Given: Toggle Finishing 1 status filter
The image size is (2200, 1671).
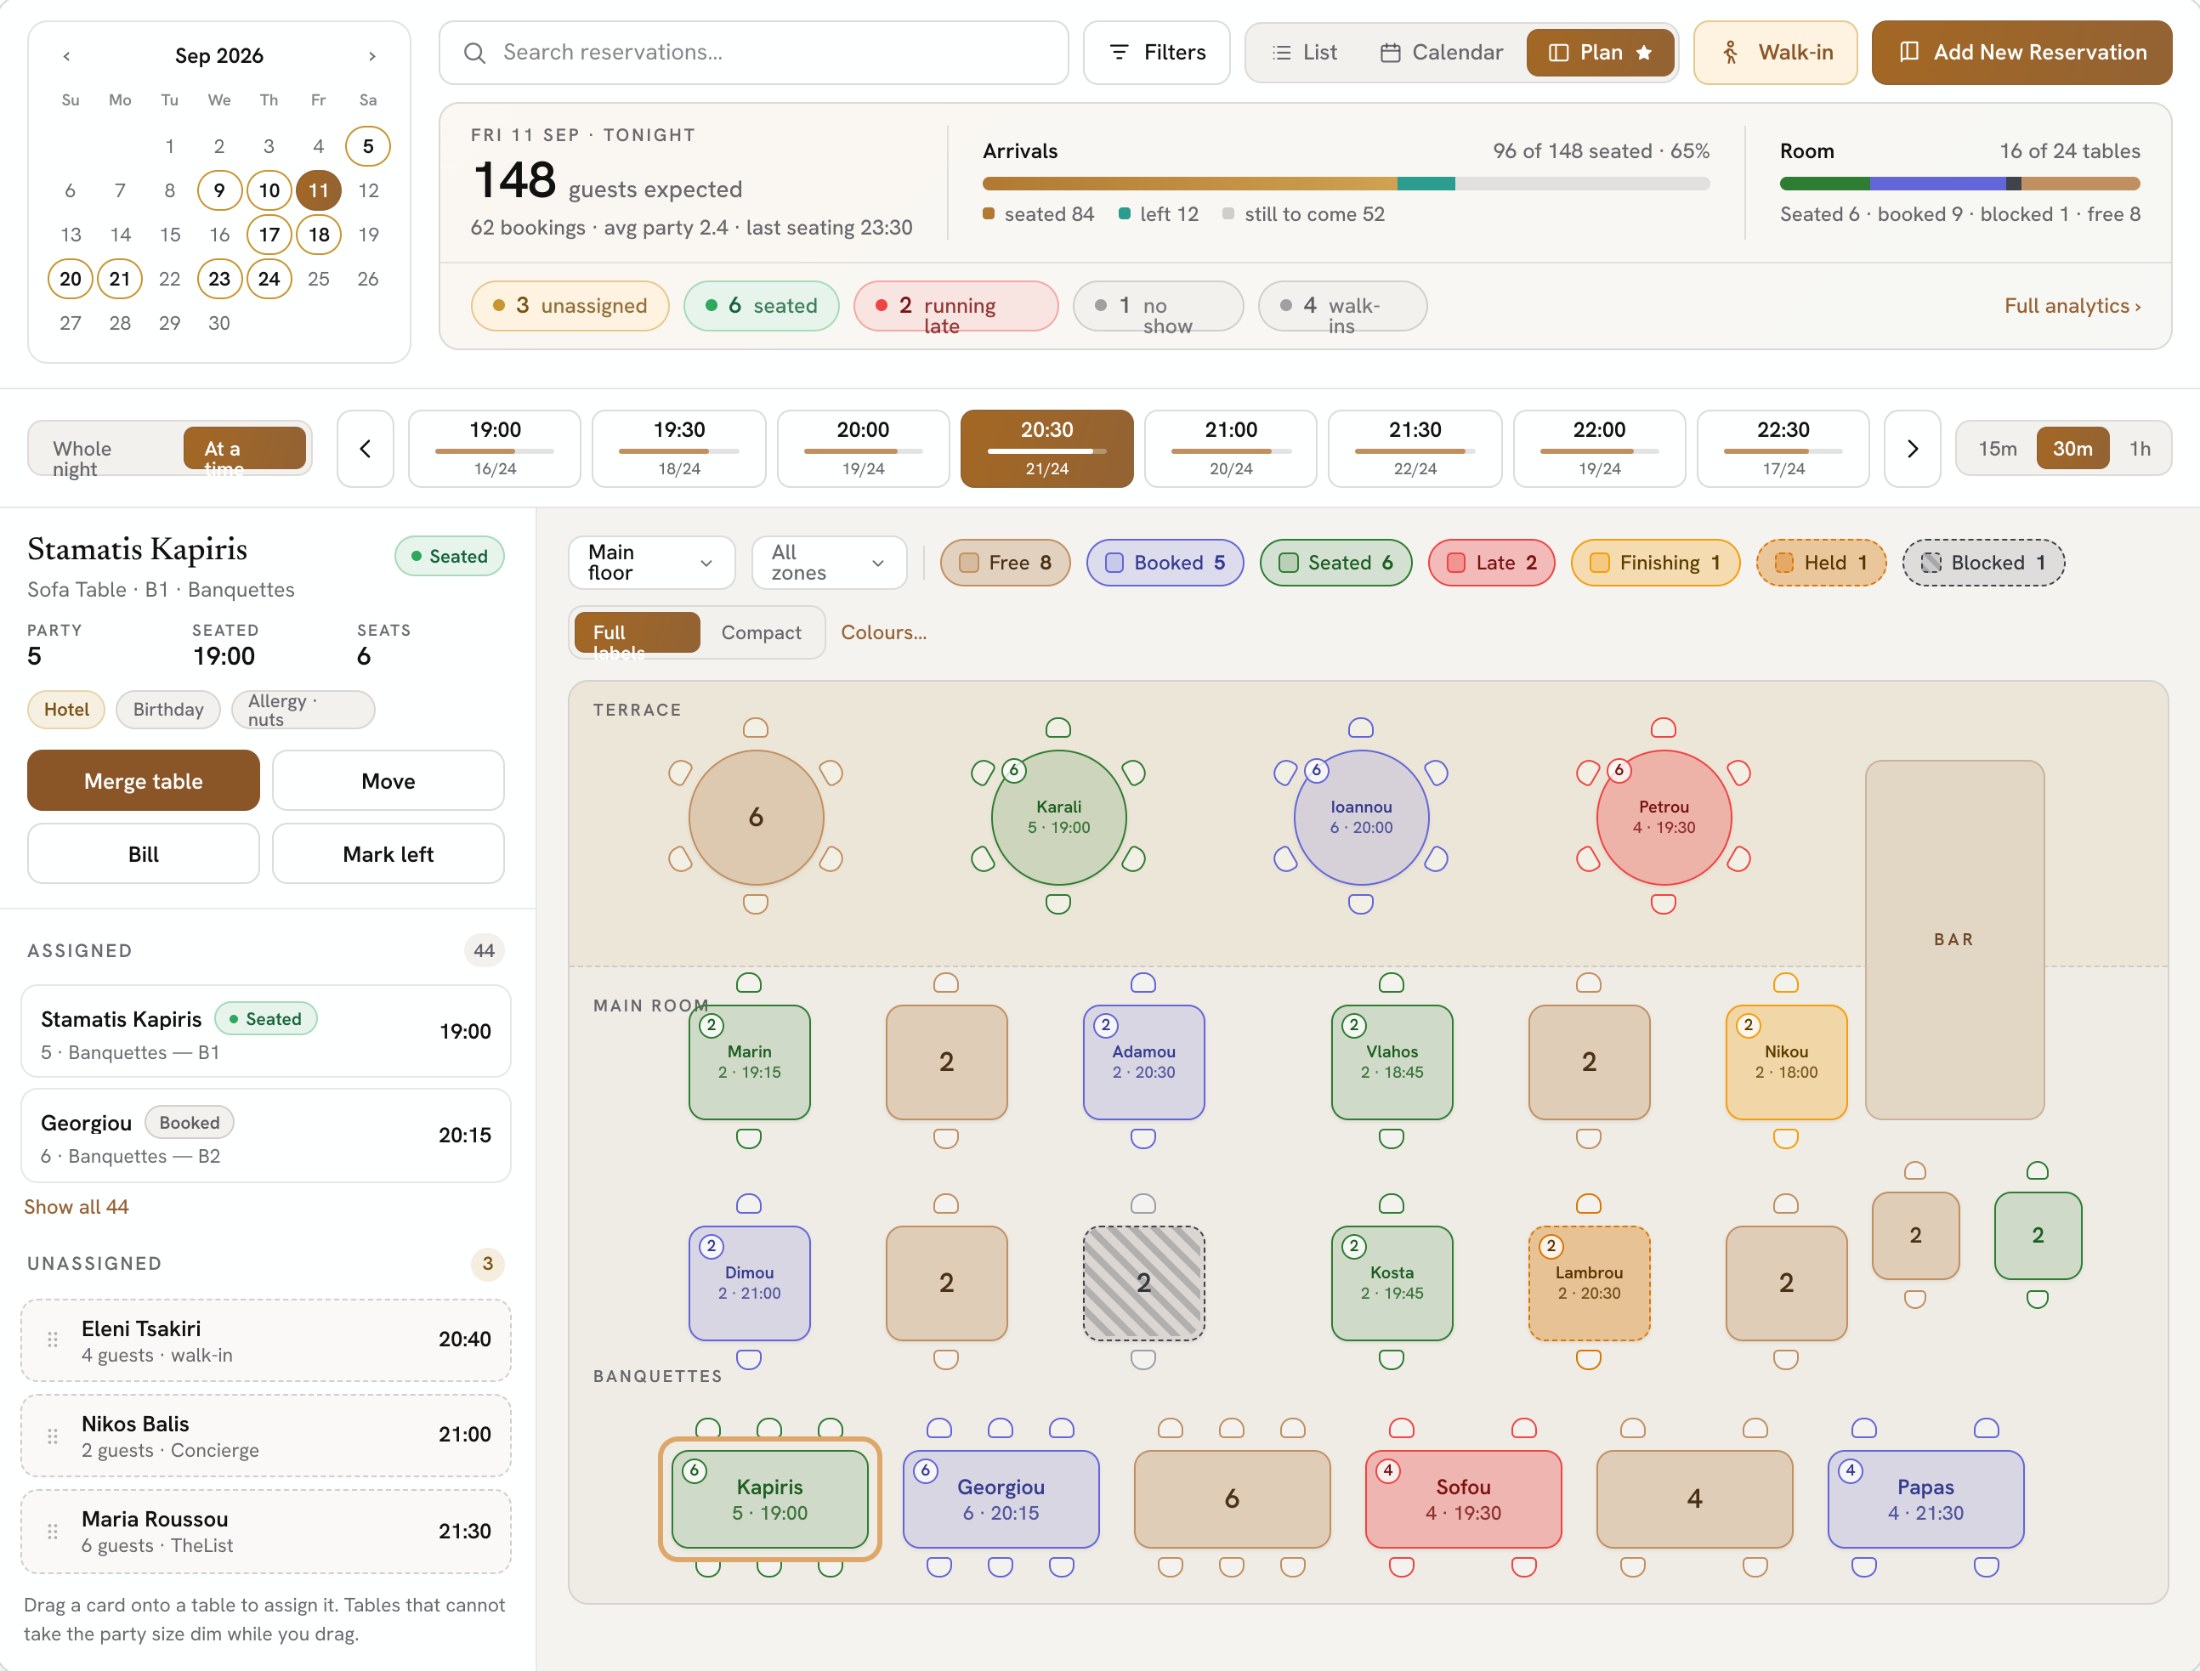Looking at the screenshot, I should click(1654, 562).
